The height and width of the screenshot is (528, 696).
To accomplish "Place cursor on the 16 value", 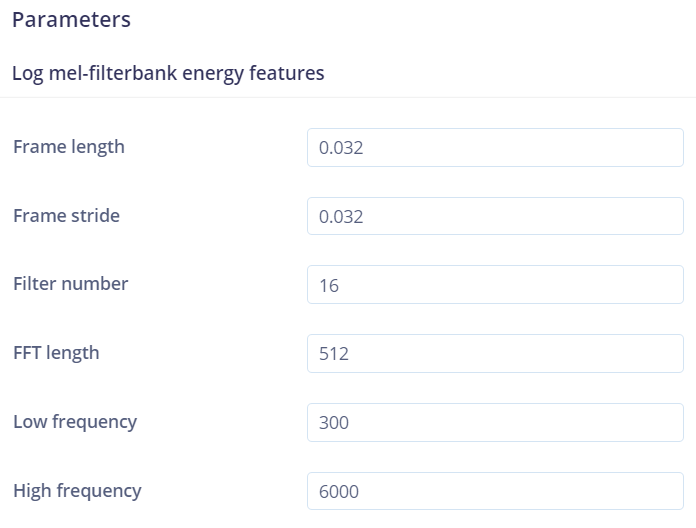I will pyautogui.click(x=329, y=286).
